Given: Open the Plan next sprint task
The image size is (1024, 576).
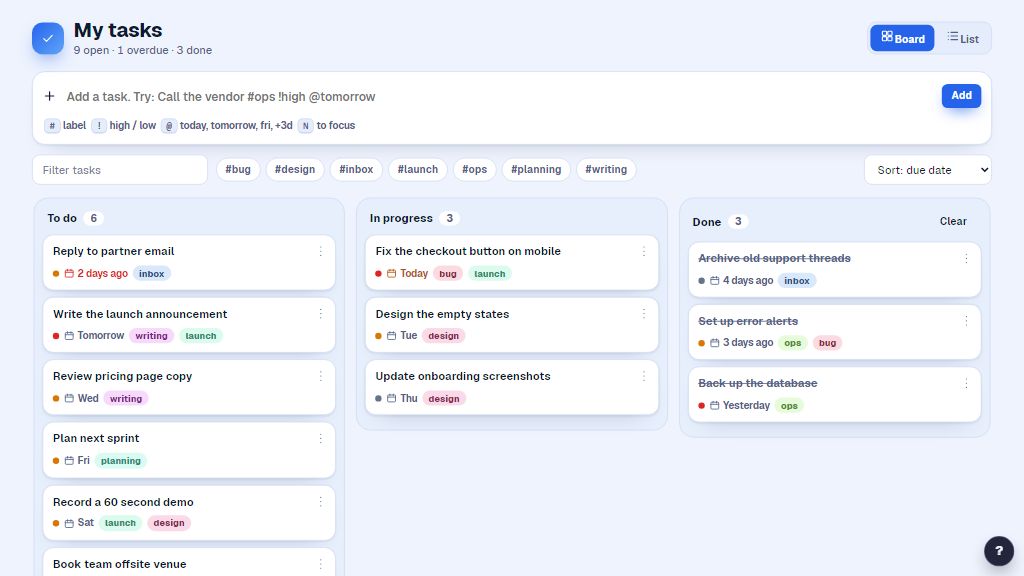Looking at the screenshot, I should [96, 438].
